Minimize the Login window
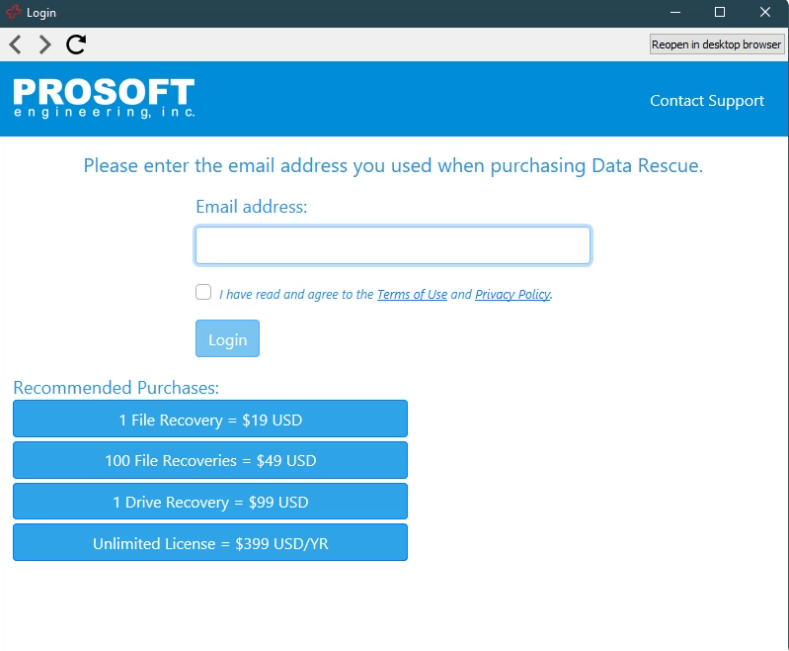 pyautogui.click(x=675, y=12)
